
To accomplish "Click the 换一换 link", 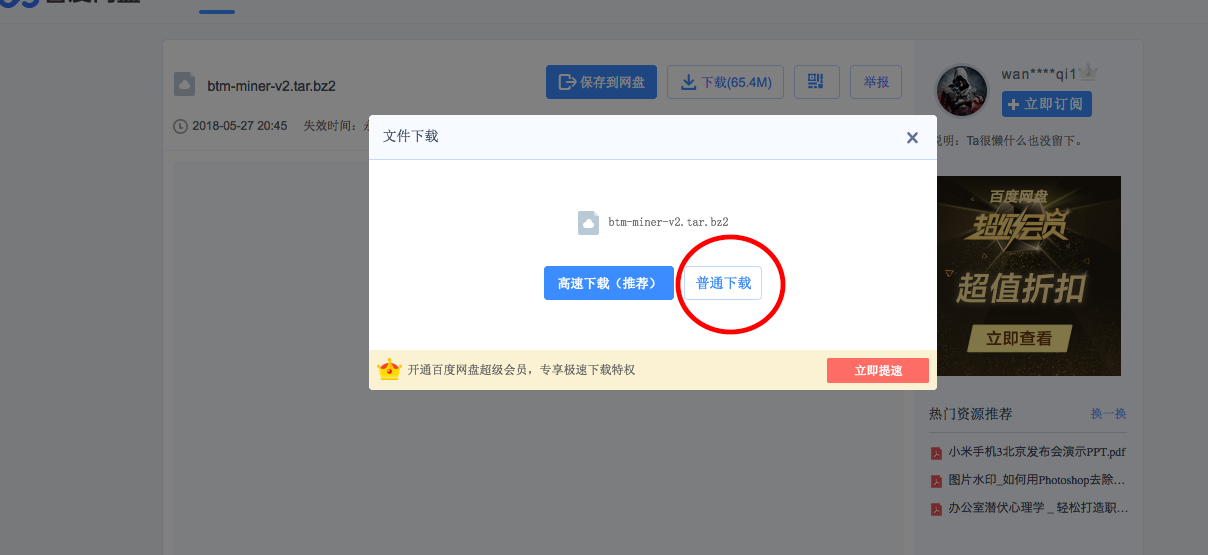I will [1108, 414].
